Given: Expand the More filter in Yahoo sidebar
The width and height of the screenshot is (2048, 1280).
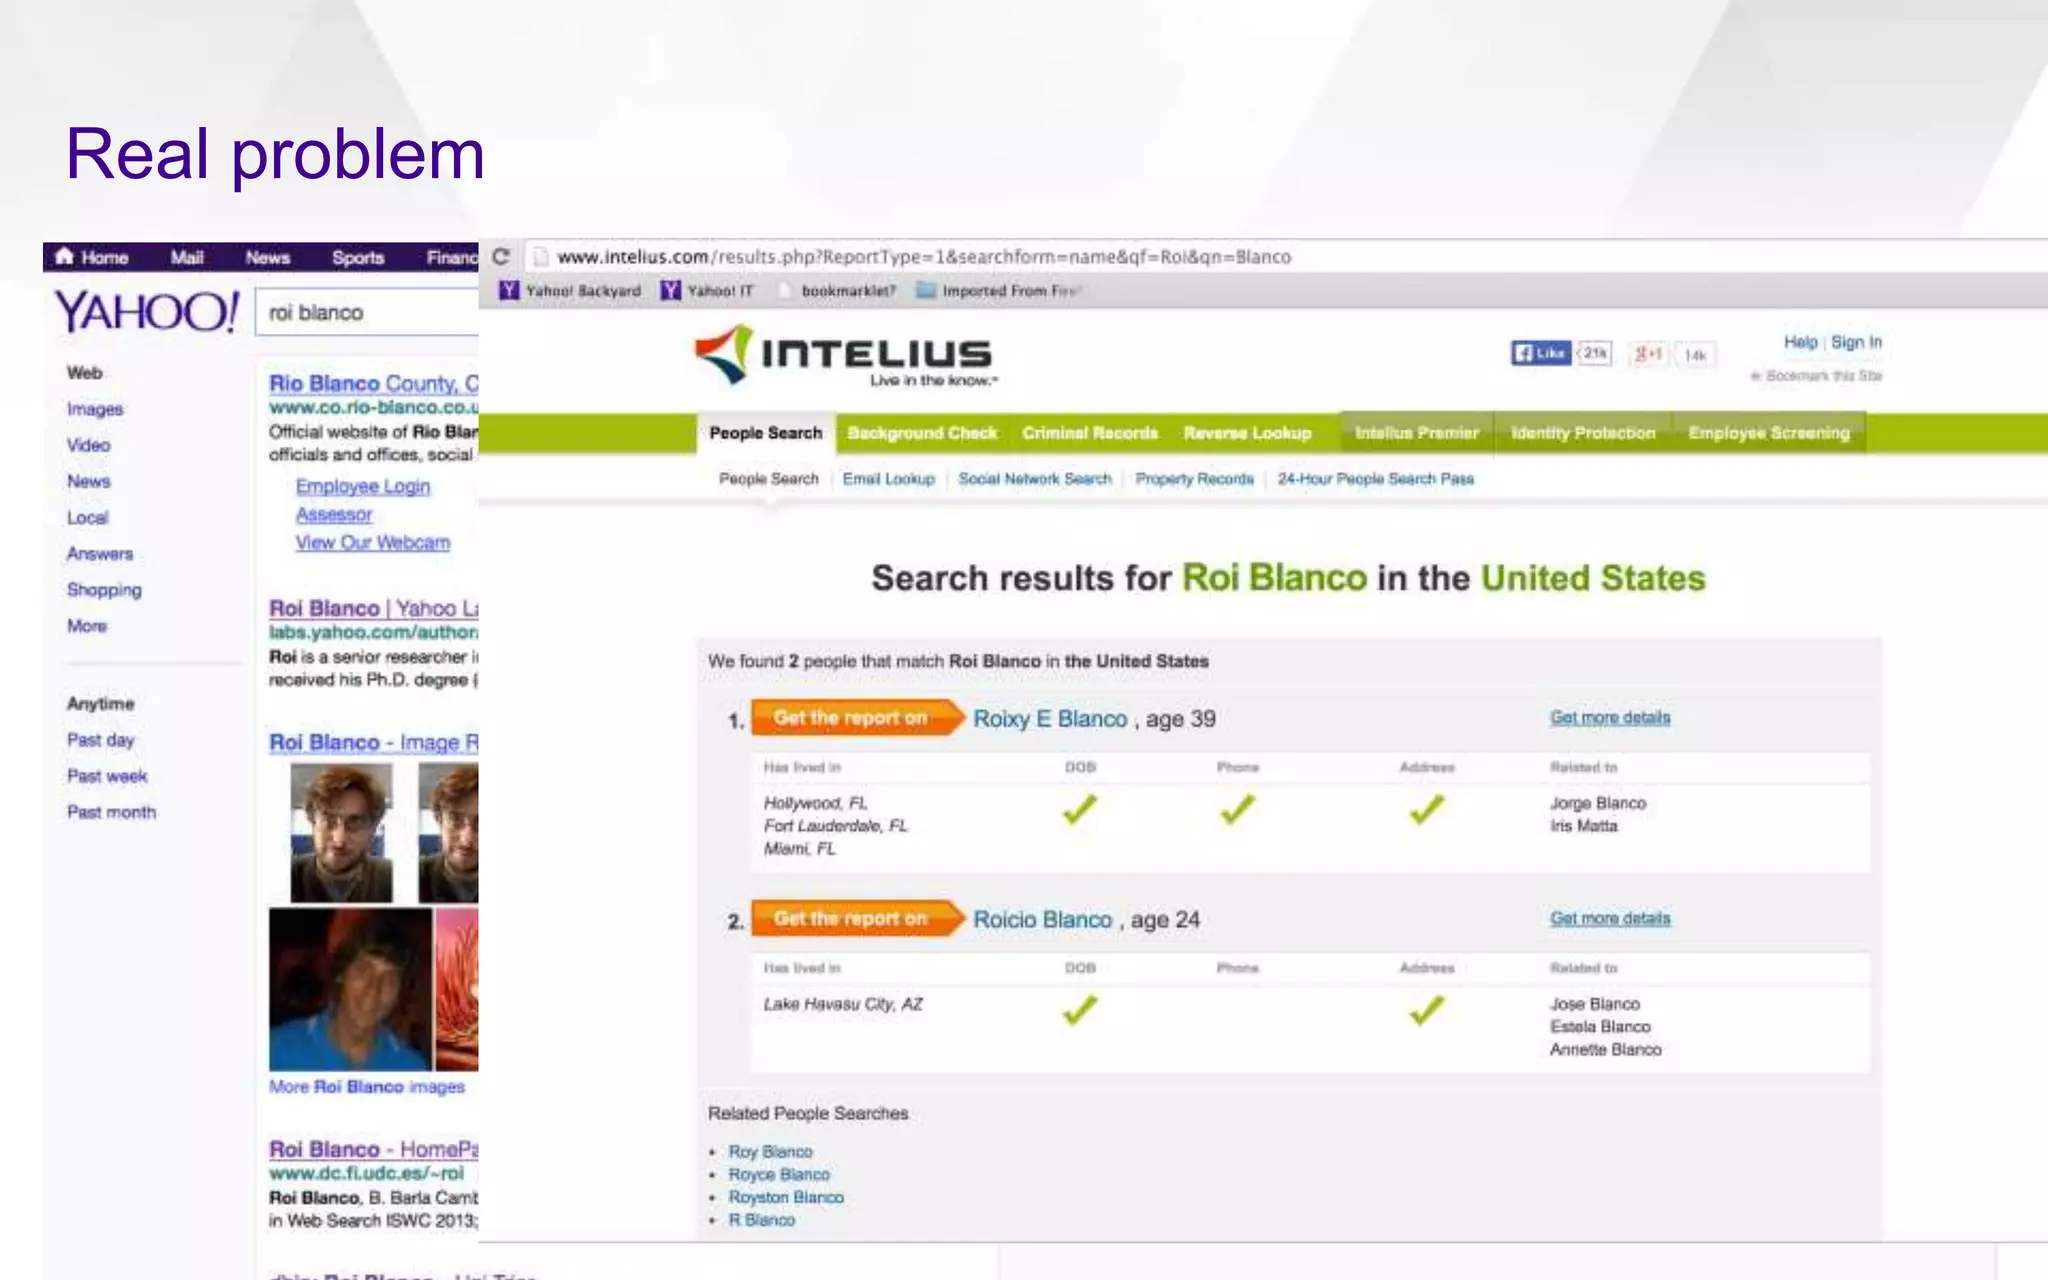Looking at the screenshot, I should click(x=87, y=626).
